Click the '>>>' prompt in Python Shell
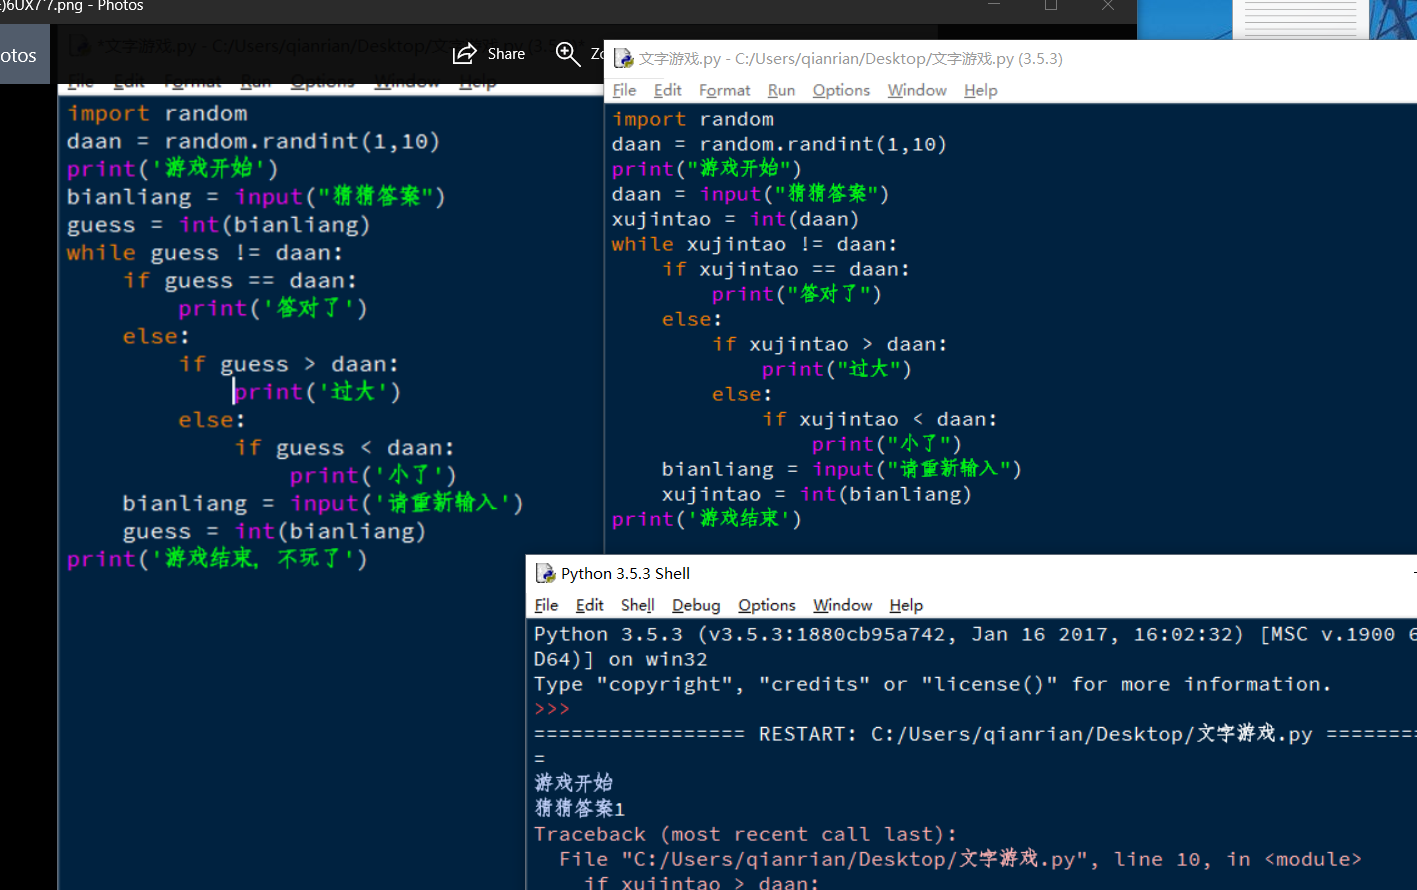1417x890 pixels. point(552,709)
